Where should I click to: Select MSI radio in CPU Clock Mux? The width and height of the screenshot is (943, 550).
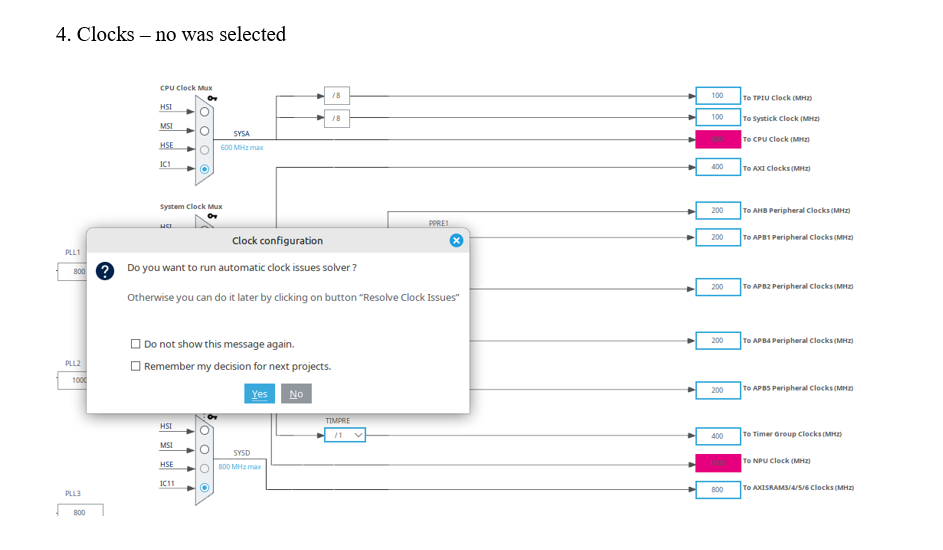(205, 130)
